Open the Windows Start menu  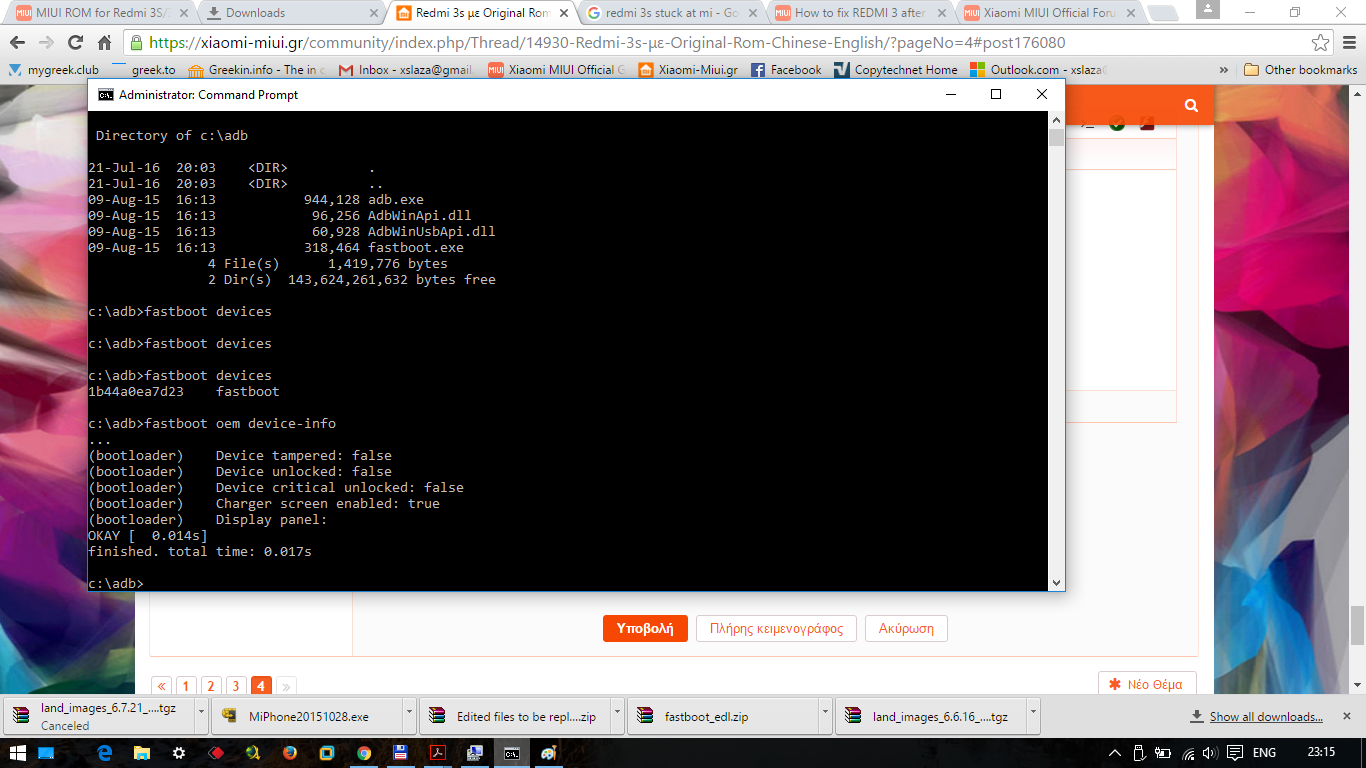pyautogui.click(x=18, y=752)
